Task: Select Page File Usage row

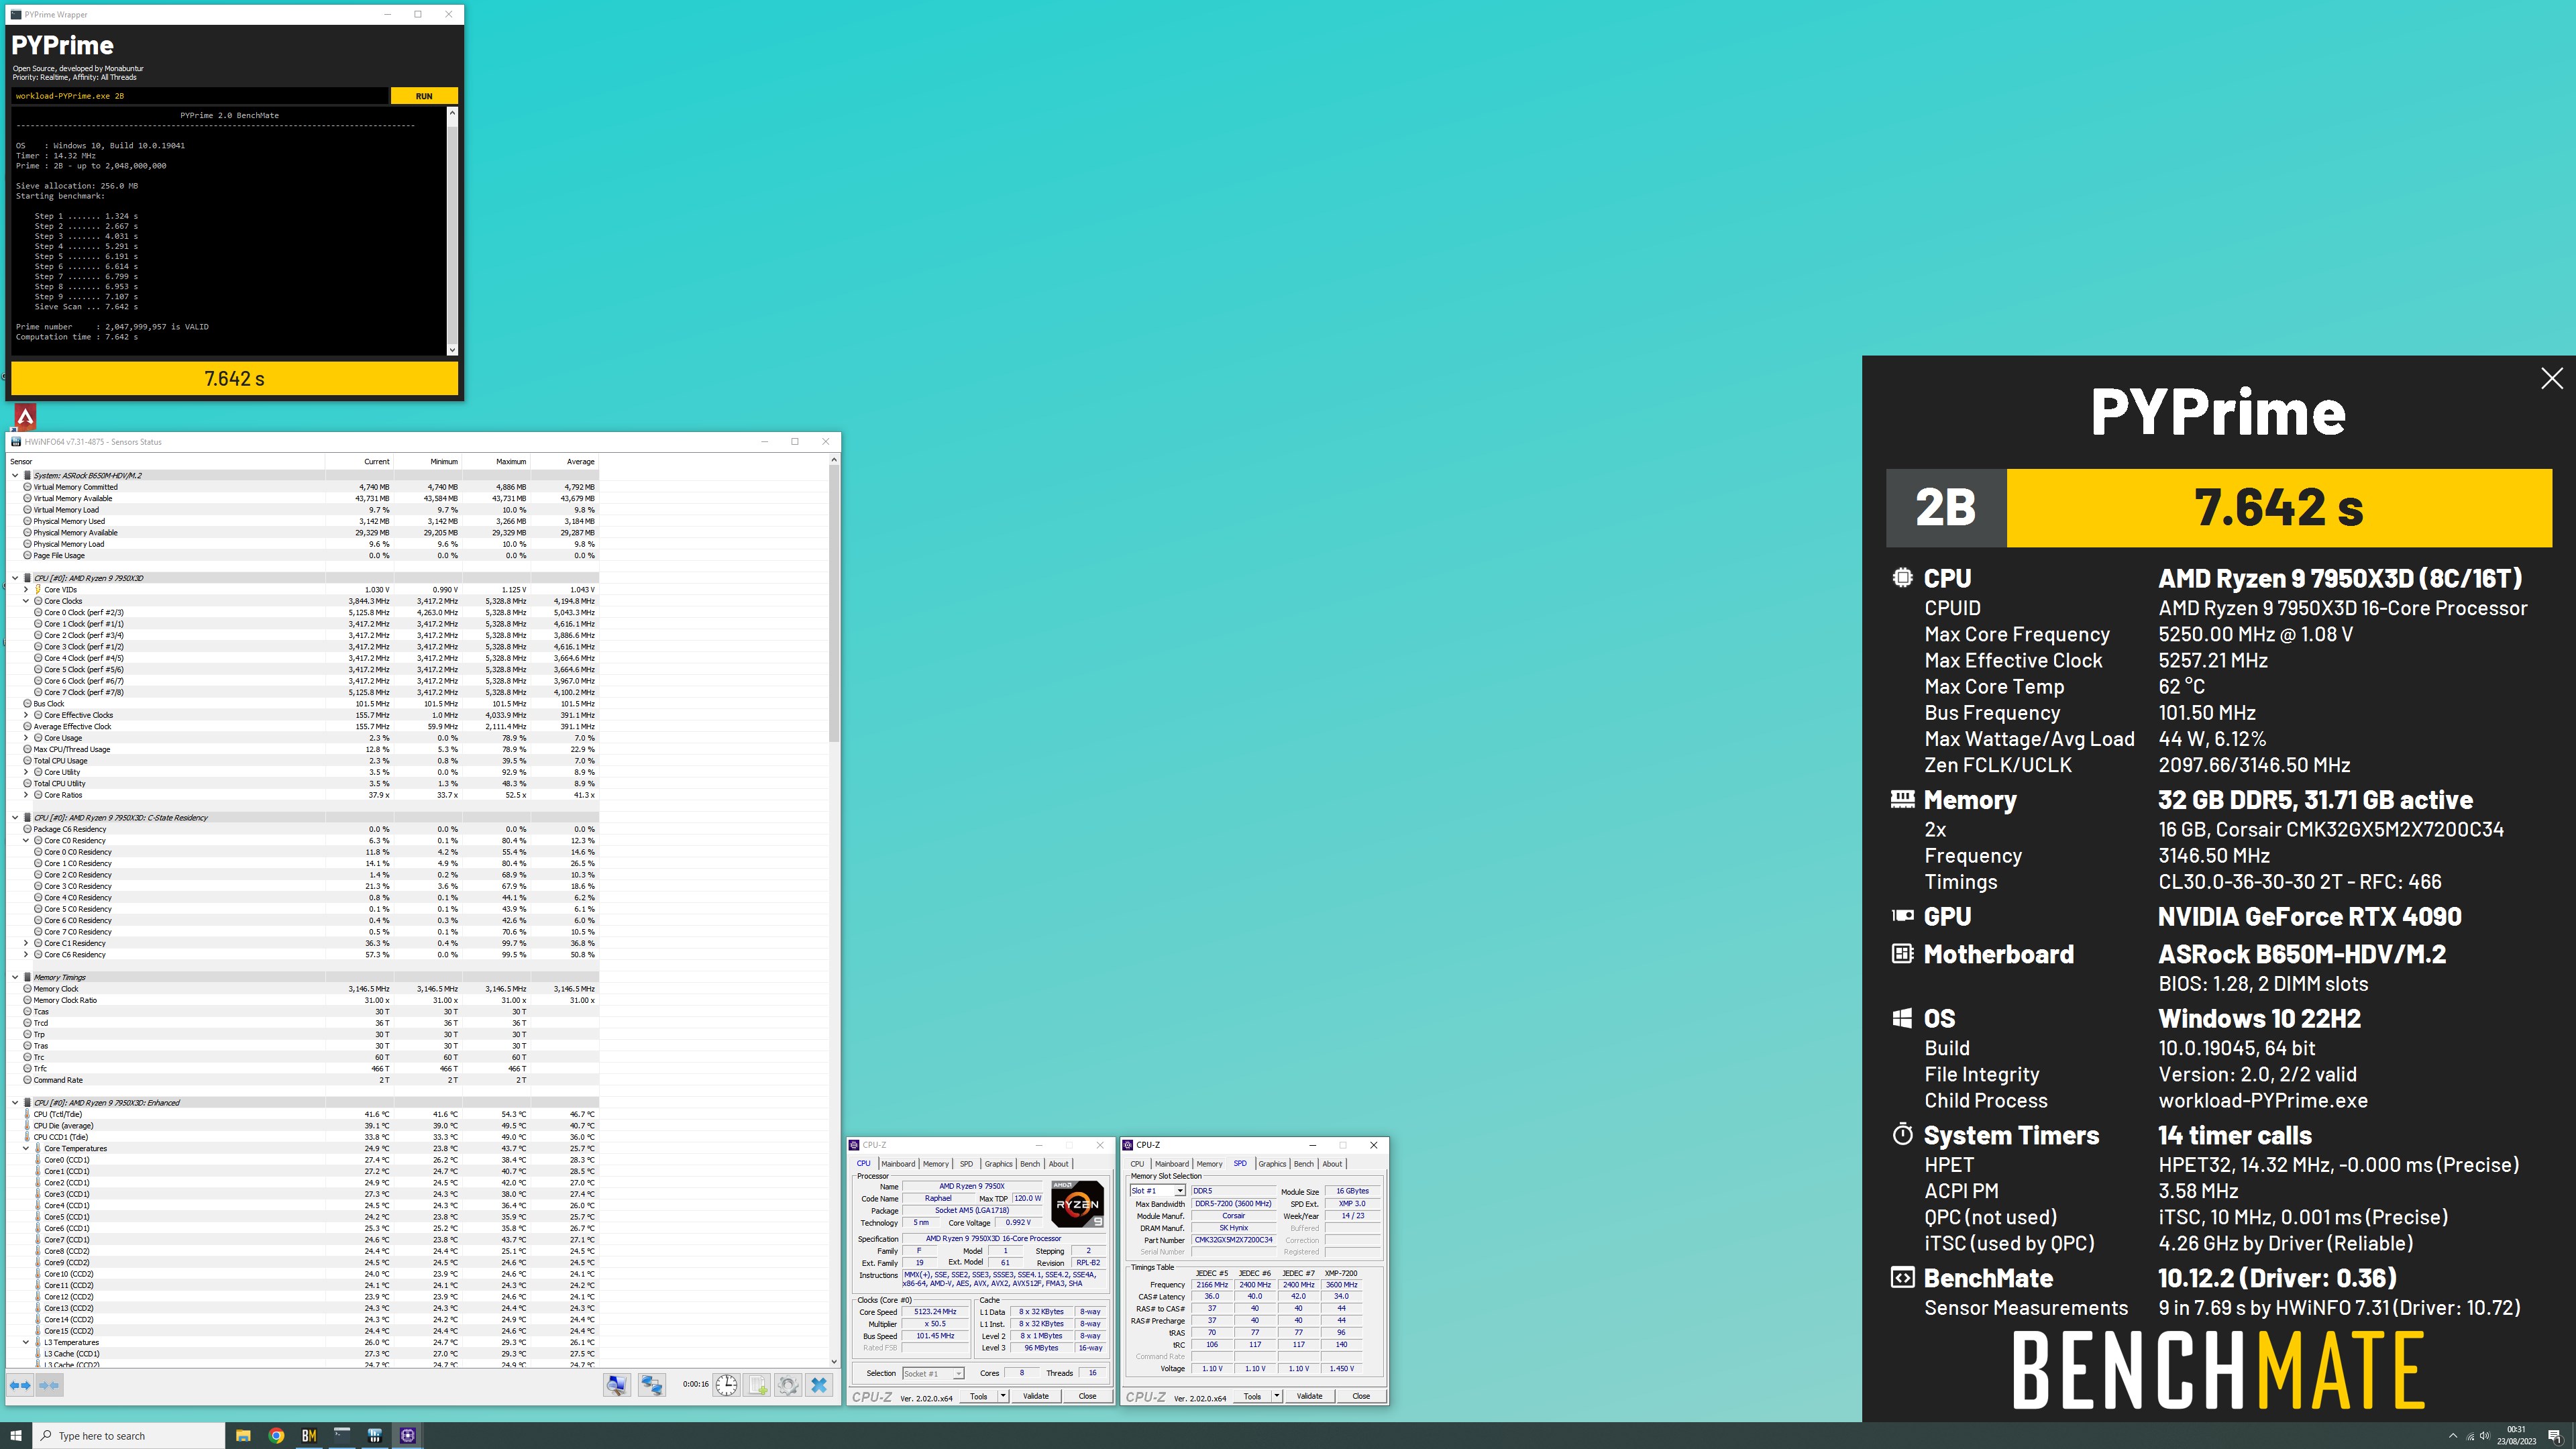Action: pos(303,555)
